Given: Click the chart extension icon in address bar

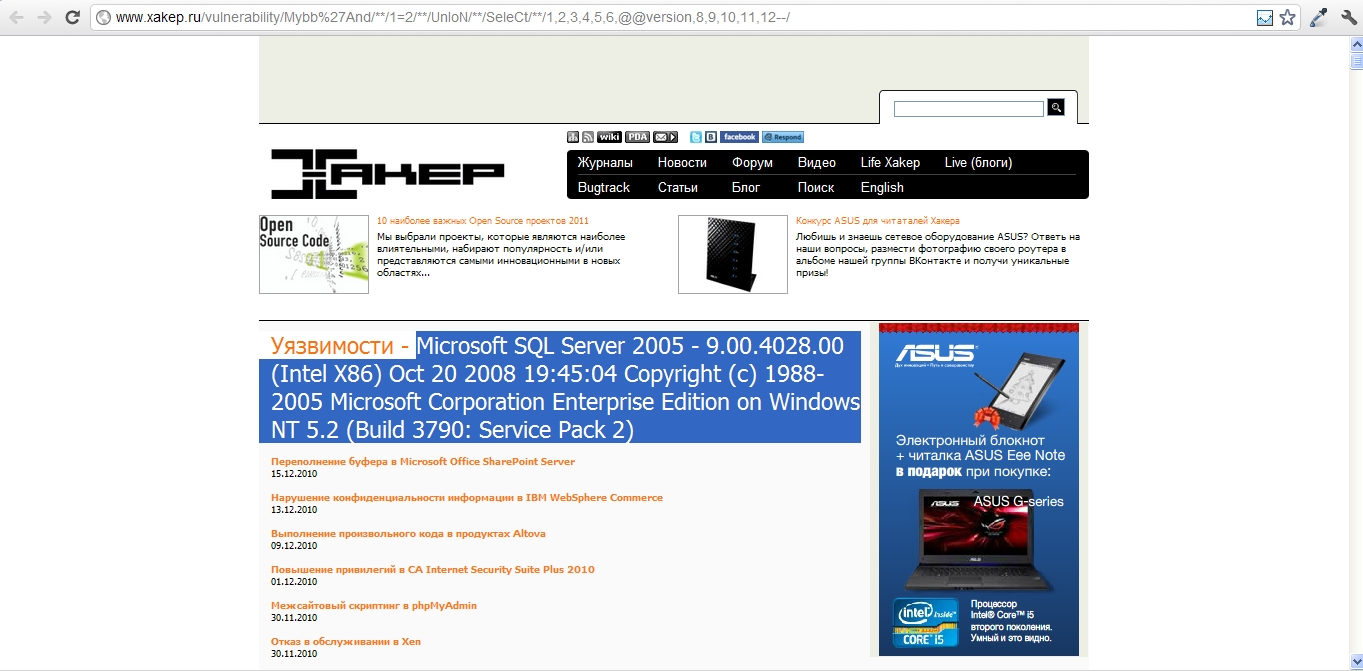Looking at the screenshot, I should tap(1265, 17).
